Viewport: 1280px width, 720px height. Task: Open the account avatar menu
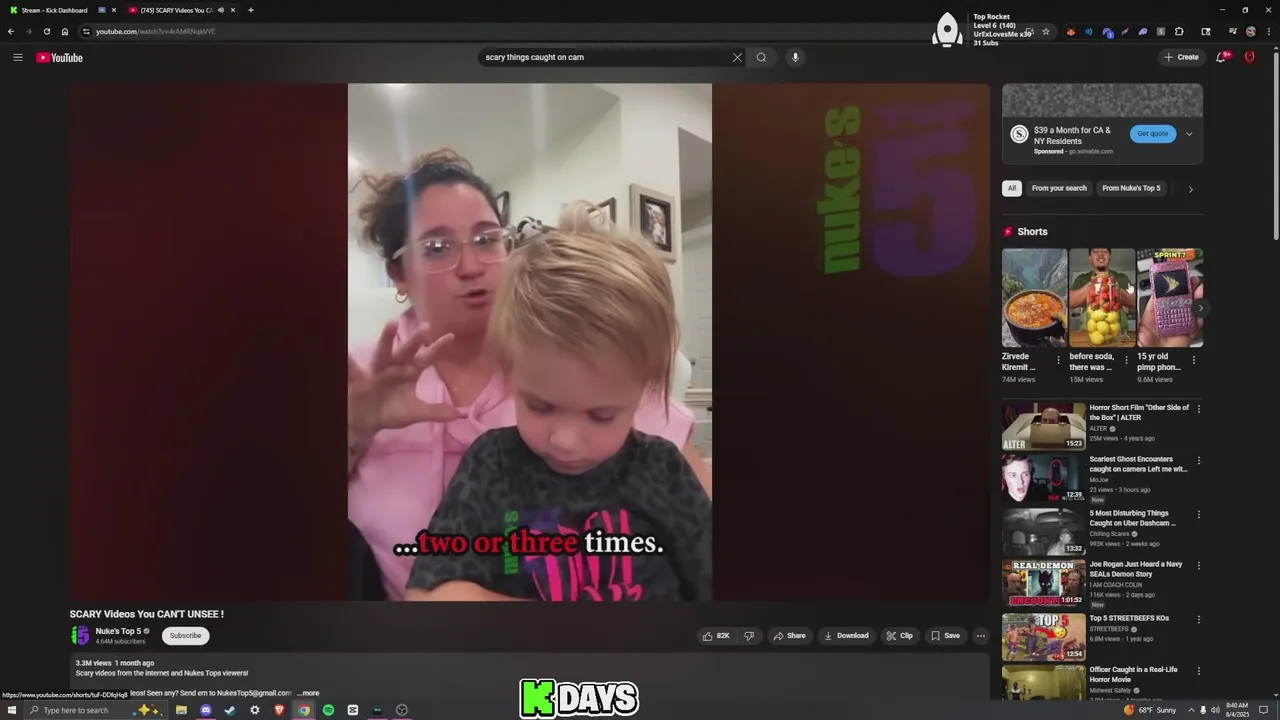click(x=1249, y=57)
